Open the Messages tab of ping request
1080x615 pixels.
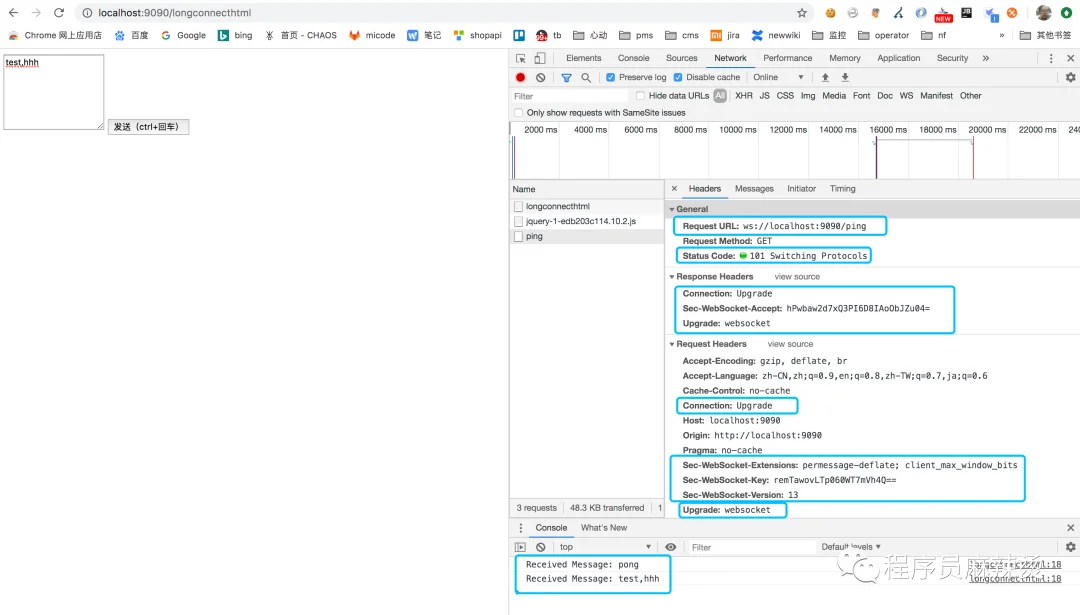(x=754, y=189)
